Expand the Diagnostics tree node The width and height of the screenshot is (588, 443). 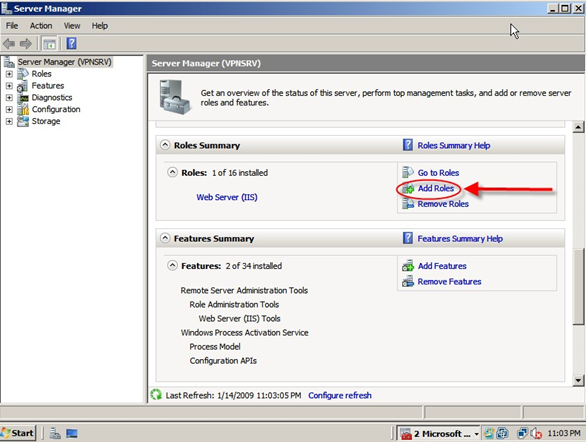[9, 98]
